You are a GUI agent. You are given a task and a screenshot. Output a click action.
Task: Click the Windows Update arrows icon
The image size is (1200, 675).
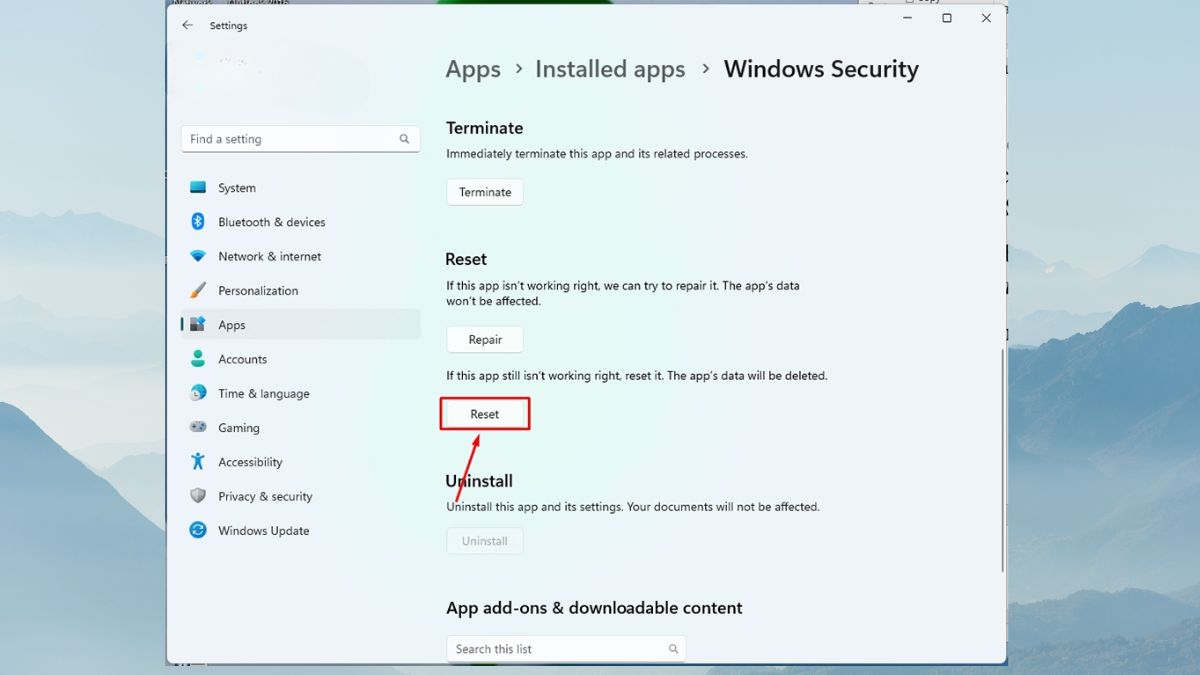pyautogui.click(x=198, y=530)
